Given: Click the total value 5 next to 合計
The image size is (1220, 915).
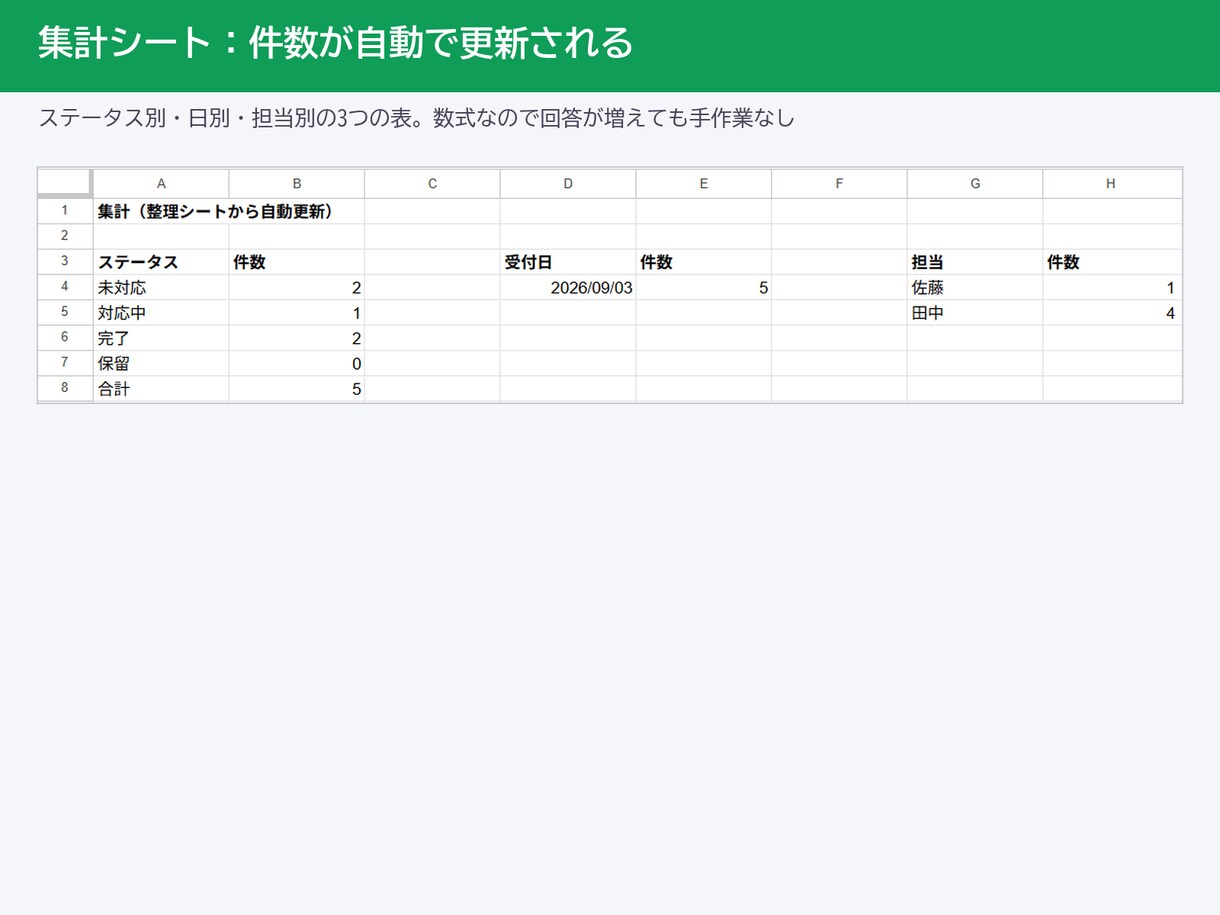Looking at the screenshot, I should 297,389.
